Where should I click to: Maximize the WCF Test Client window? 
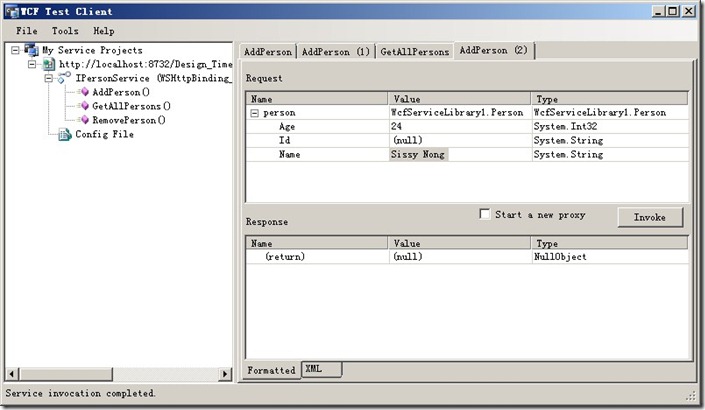click(x=673, y=11)
